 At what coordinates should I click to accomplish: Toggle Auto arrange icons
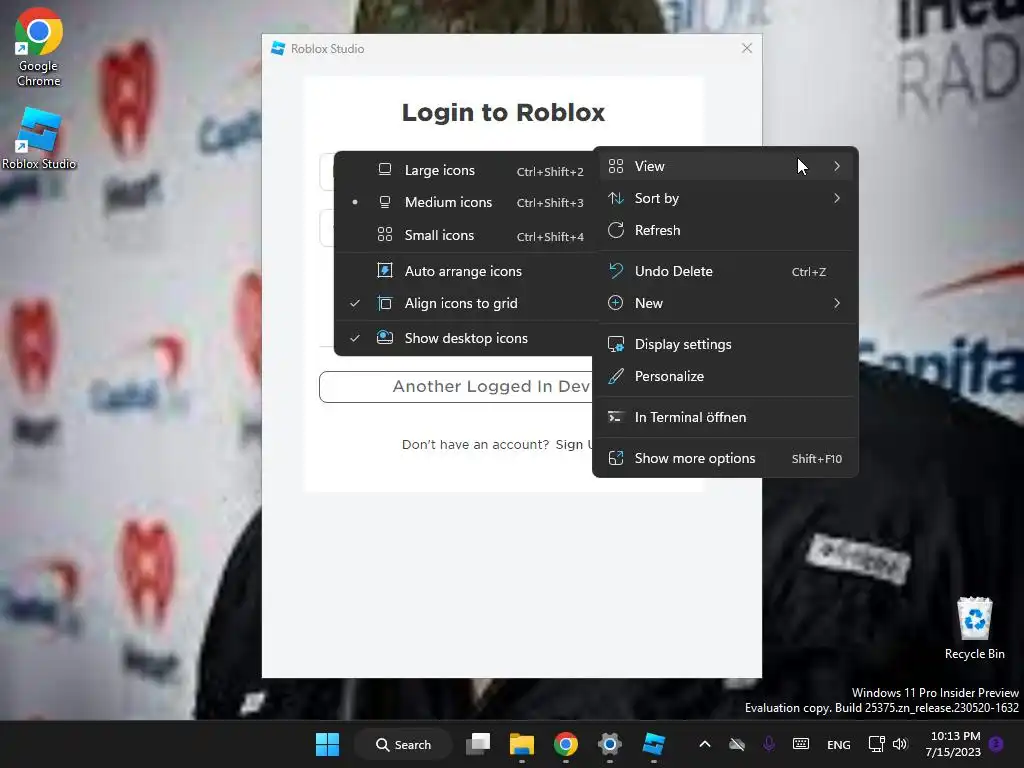pyautogui.click(x=468, y=271)
